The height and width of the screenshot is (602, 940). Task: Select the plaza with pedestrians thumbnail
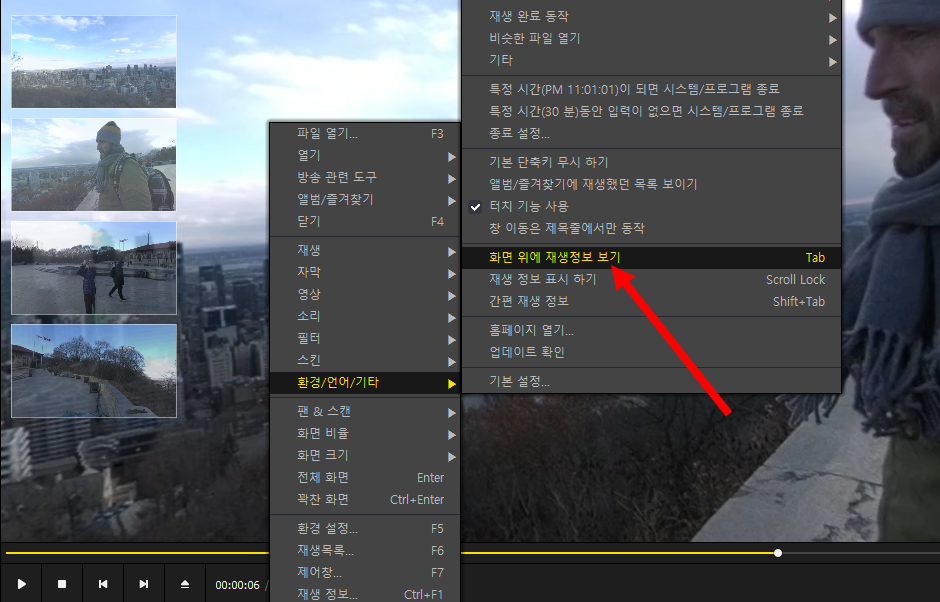click(x=94, y=268)
